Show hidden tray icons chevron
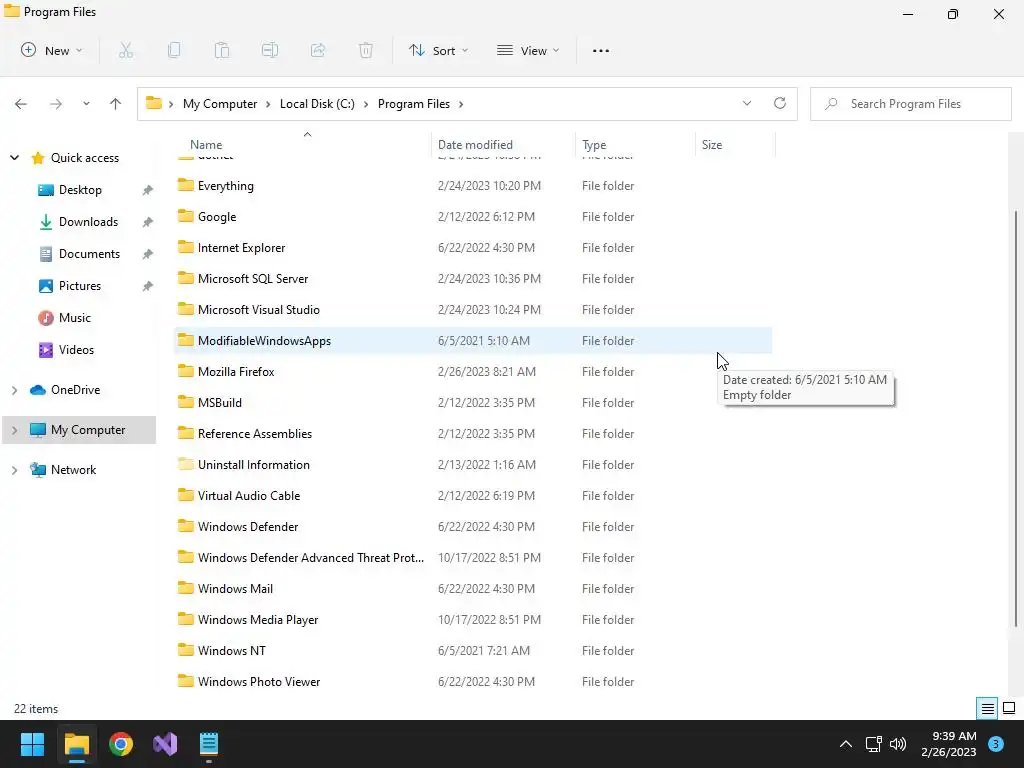 (846, 744)
